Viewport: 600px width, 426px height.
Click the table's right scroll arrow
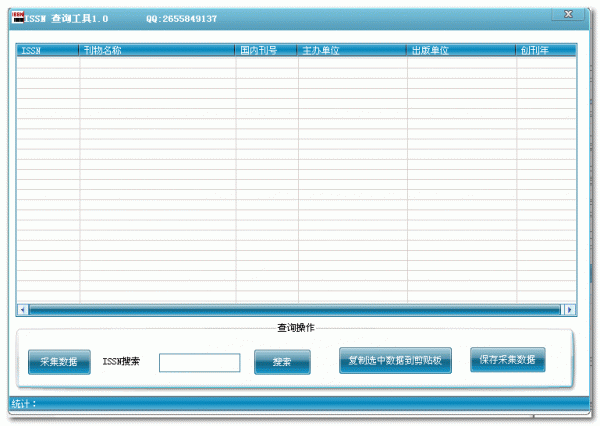[570, 310]
